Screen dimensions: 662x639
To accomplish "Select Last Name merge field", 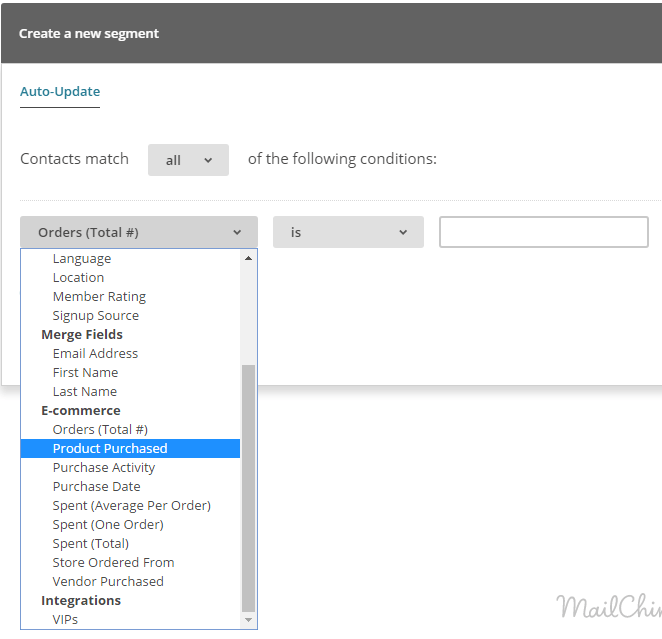I will [x=130, y=392].
